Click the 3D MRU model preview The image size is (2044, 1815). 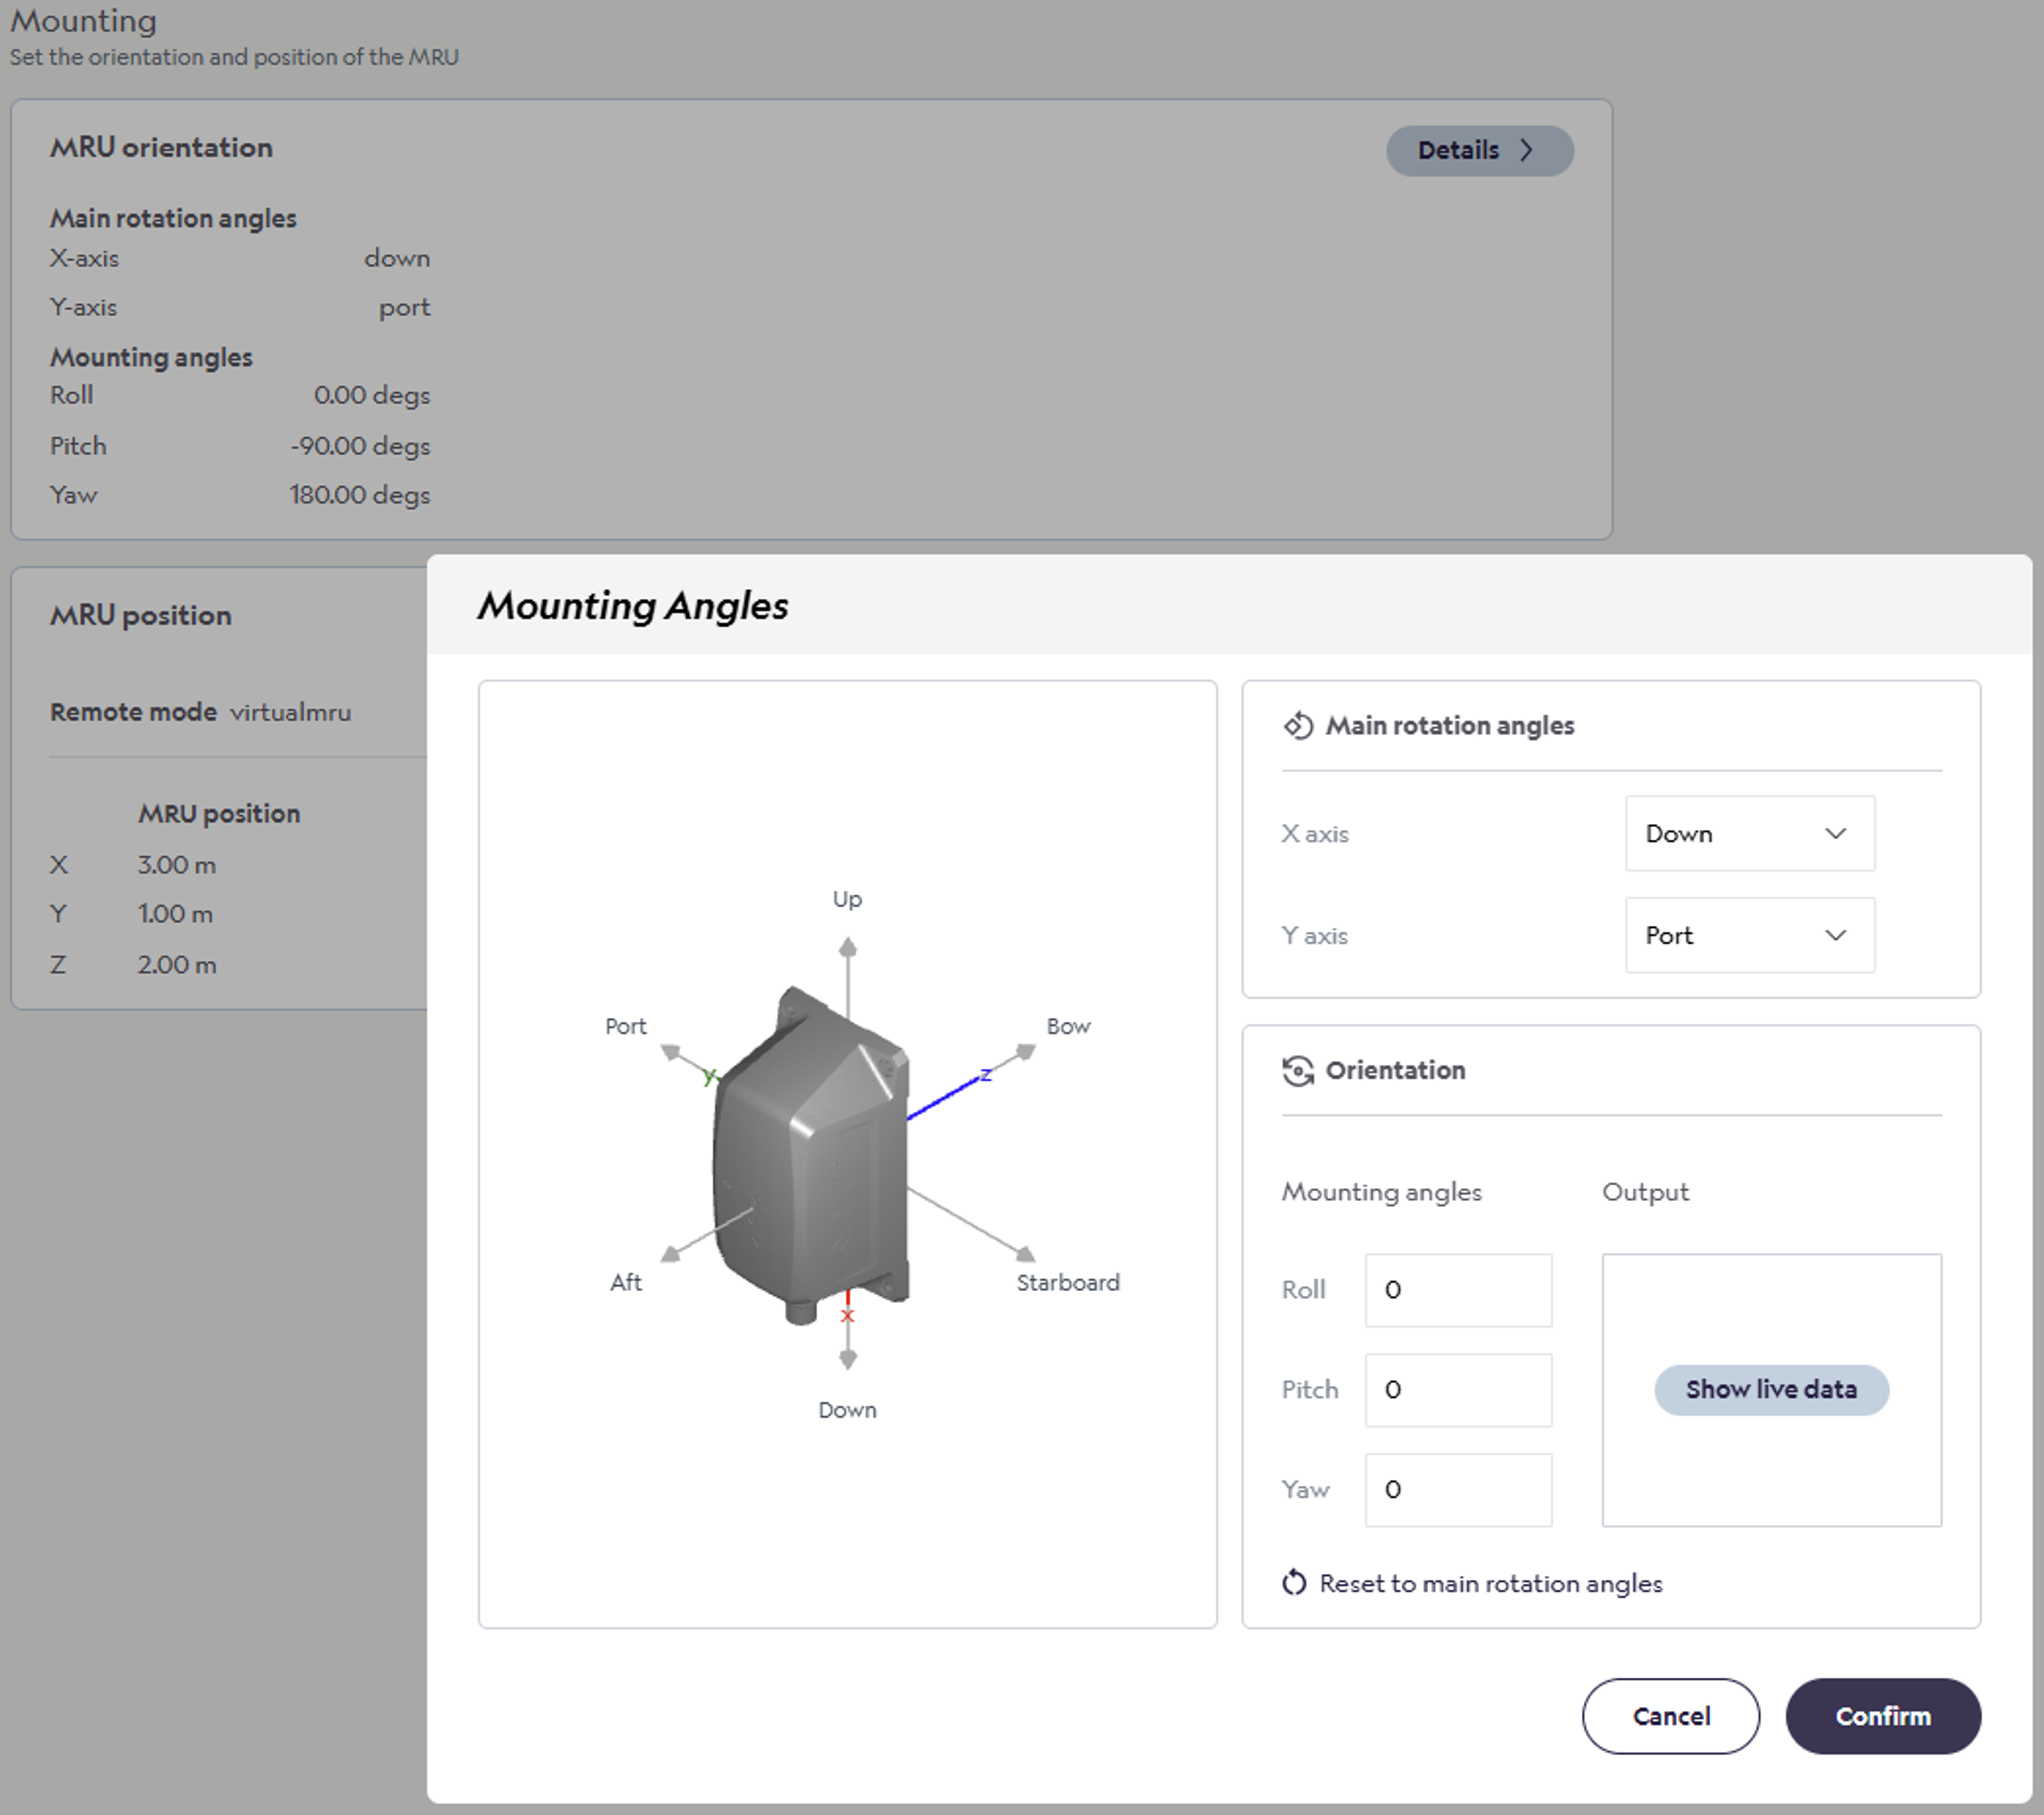812,1157
